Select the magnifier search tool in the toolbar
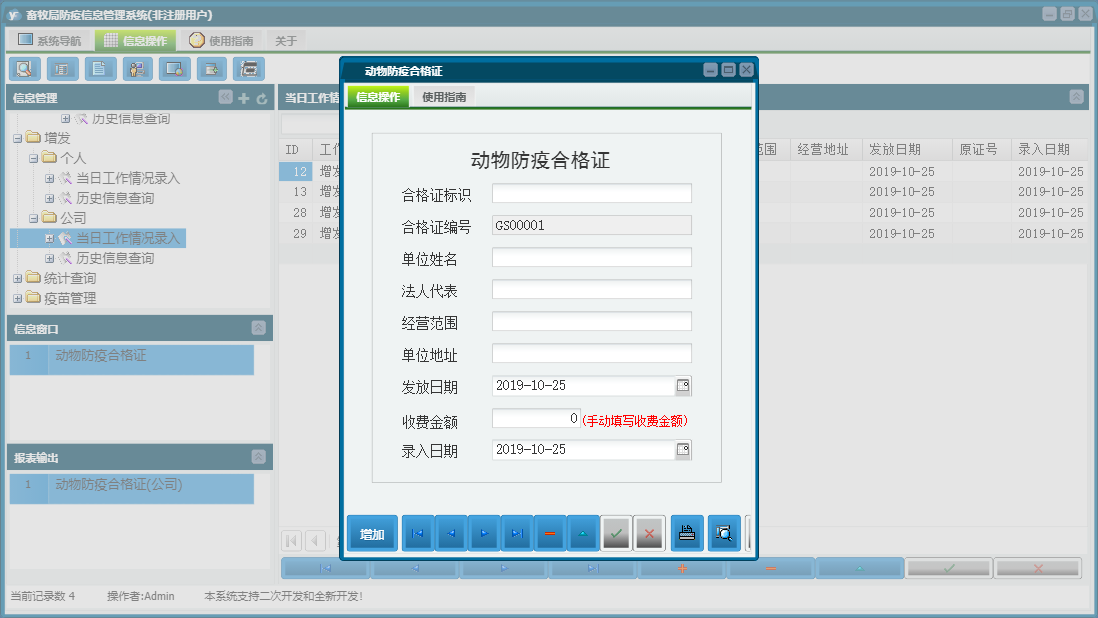1098x618 pixels. 24,68
